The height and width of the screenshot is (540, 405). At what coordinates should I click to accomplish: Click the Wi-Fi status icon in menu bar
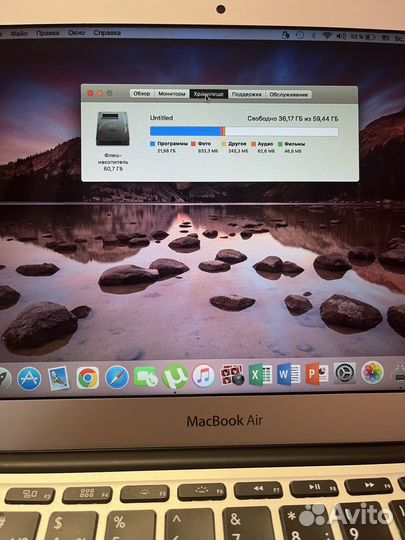point(327,35)
